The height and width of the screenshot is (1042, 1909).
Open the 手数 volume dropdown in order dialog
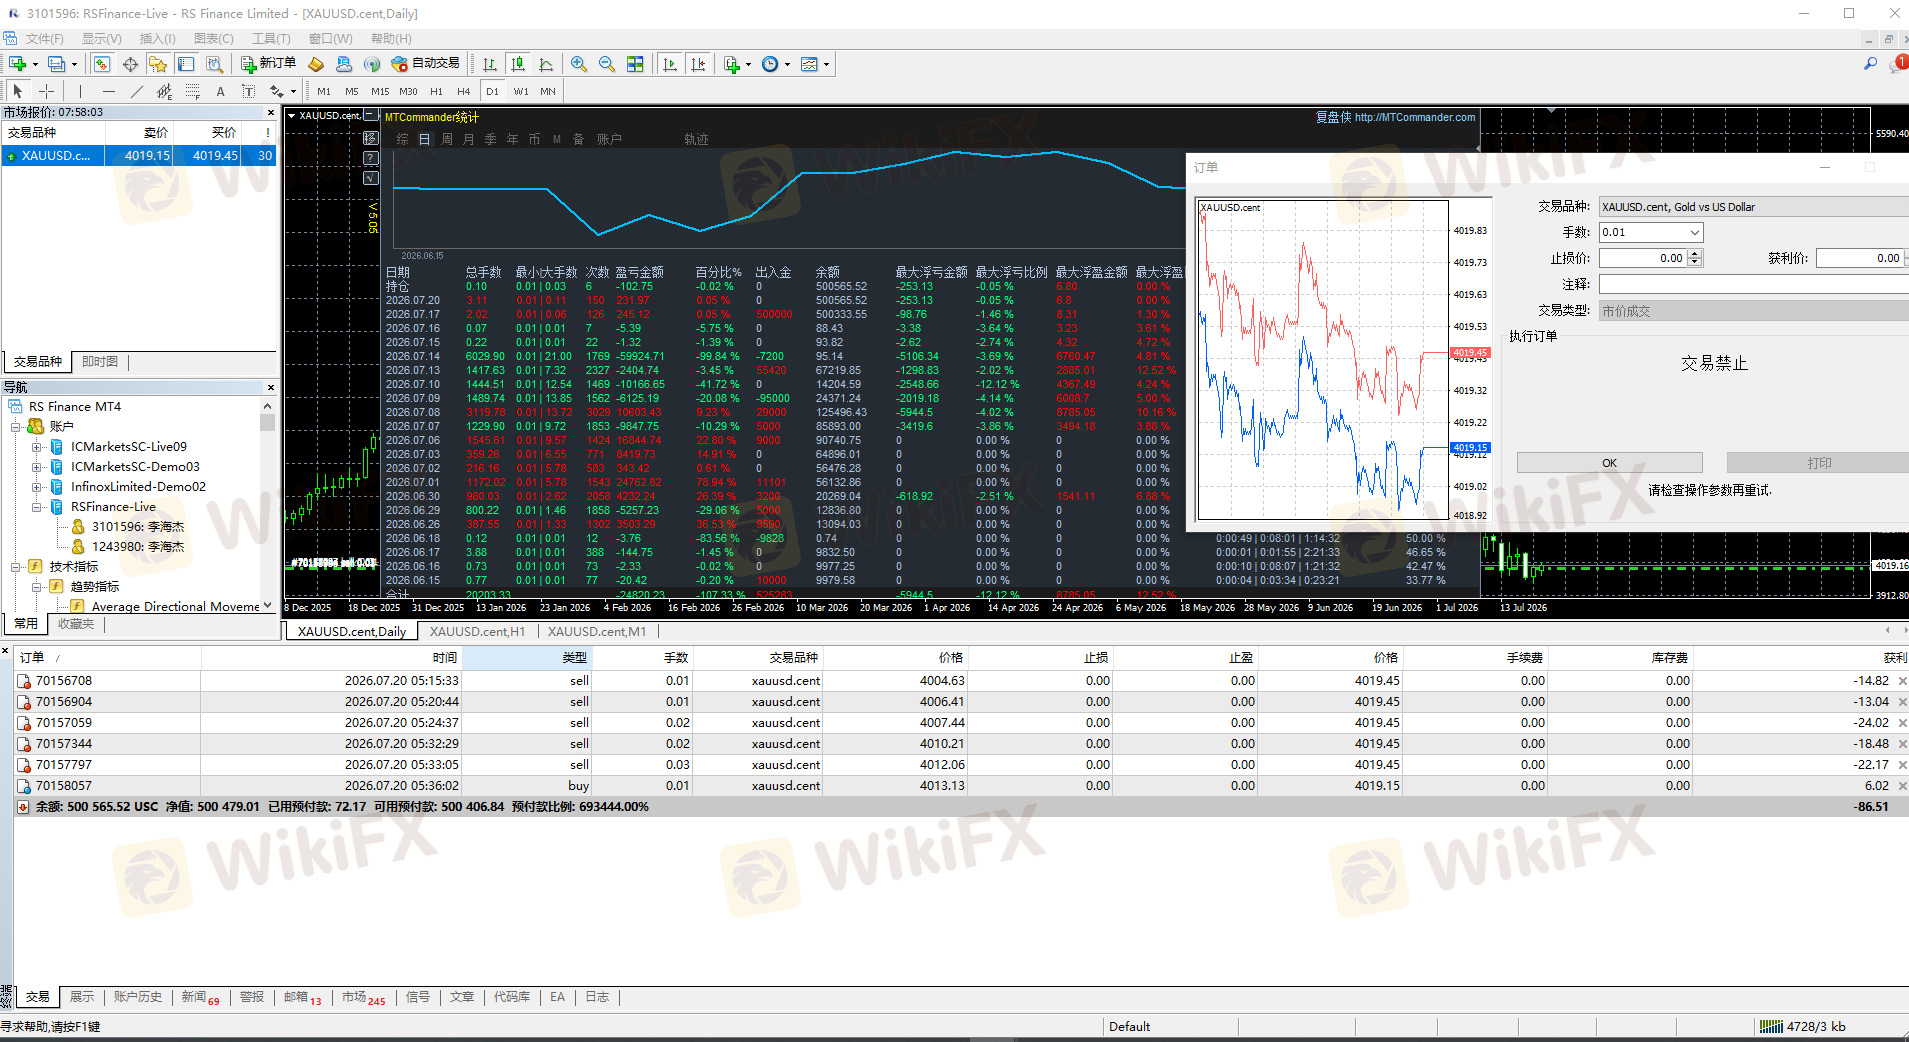click(1695, 232)
